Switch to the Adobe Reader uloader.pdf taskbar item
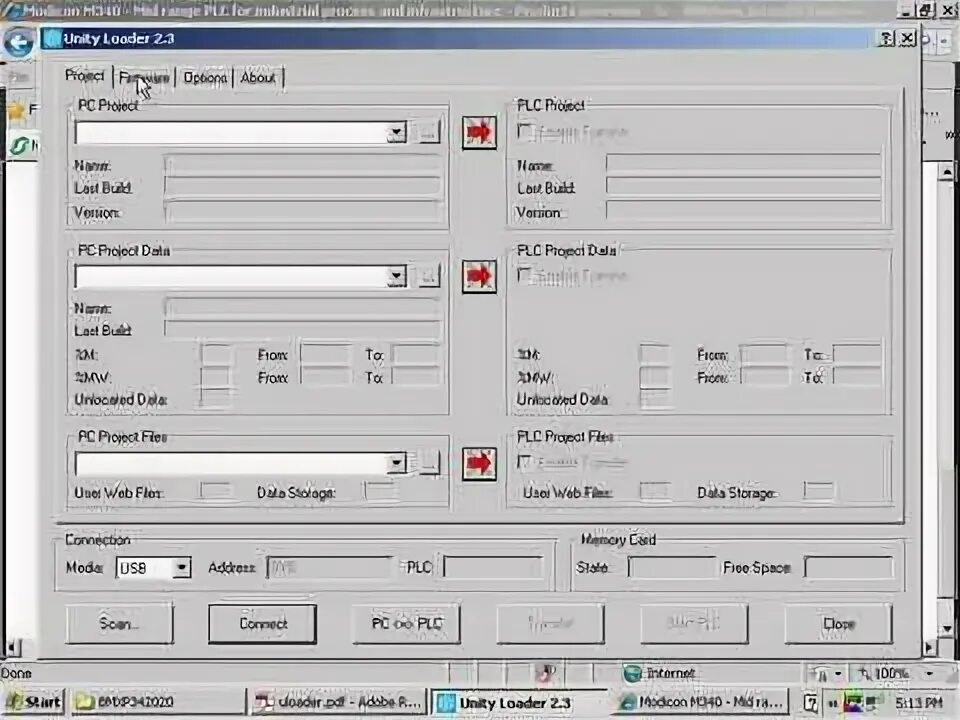 tap(339, 702)
